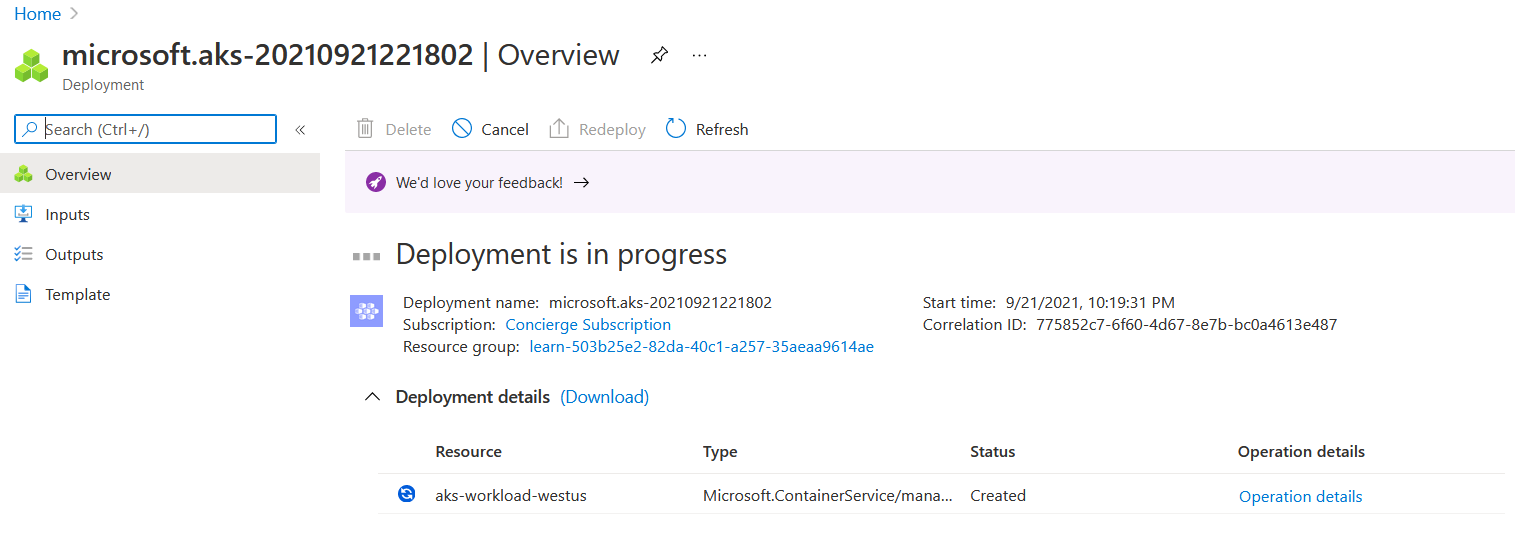Click the arrow next to feedback text
Viewport: 1515px width, 550px height.
point(581,183)
